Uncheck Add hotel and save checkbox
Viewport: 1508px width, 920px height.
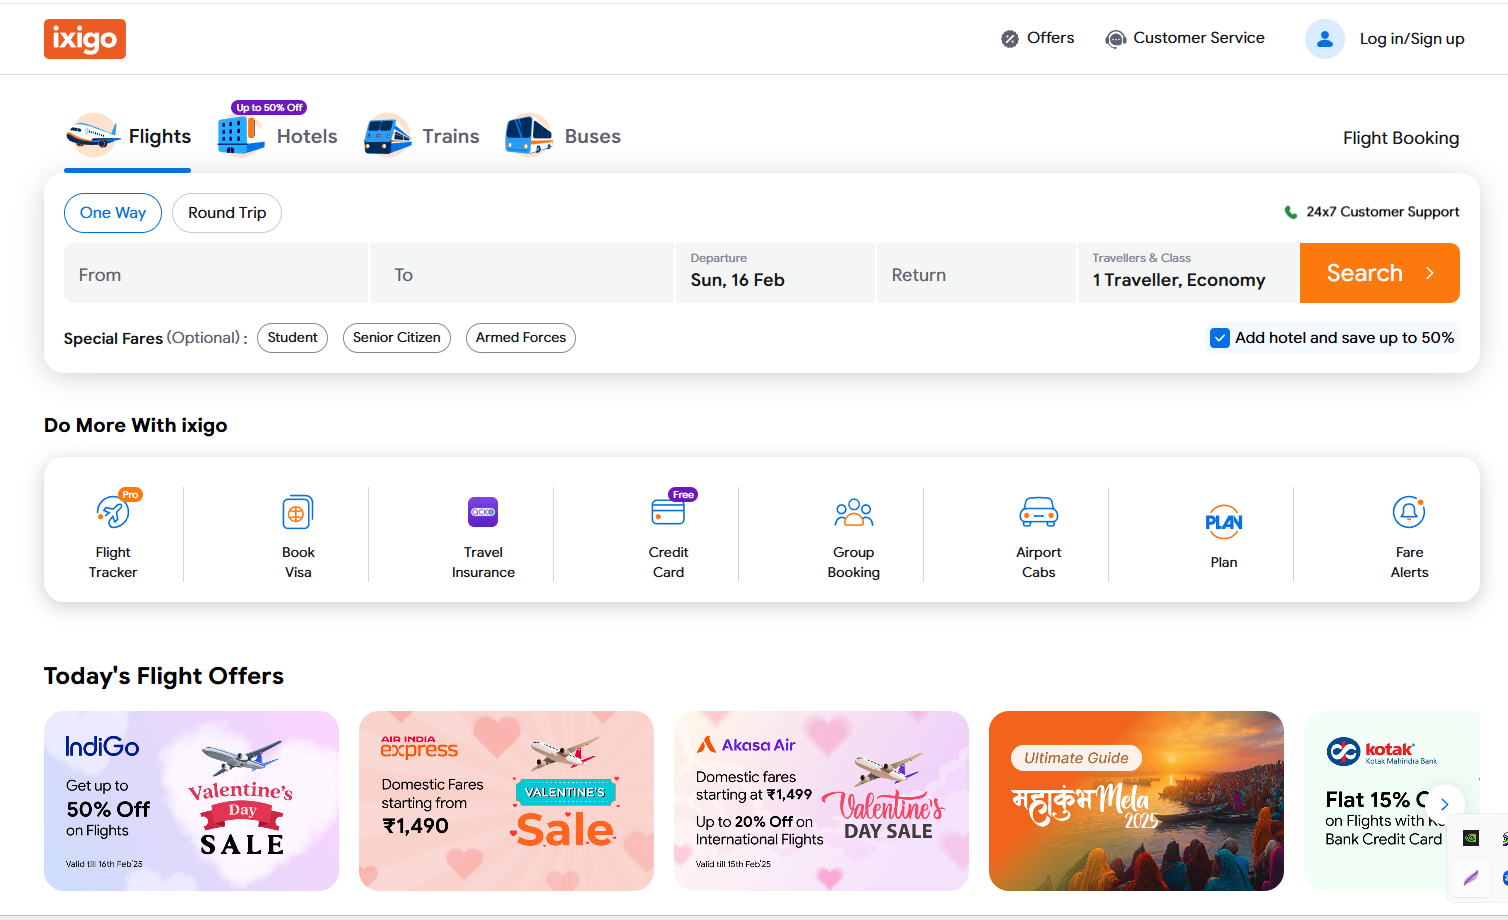click(x=1220, y=338)
